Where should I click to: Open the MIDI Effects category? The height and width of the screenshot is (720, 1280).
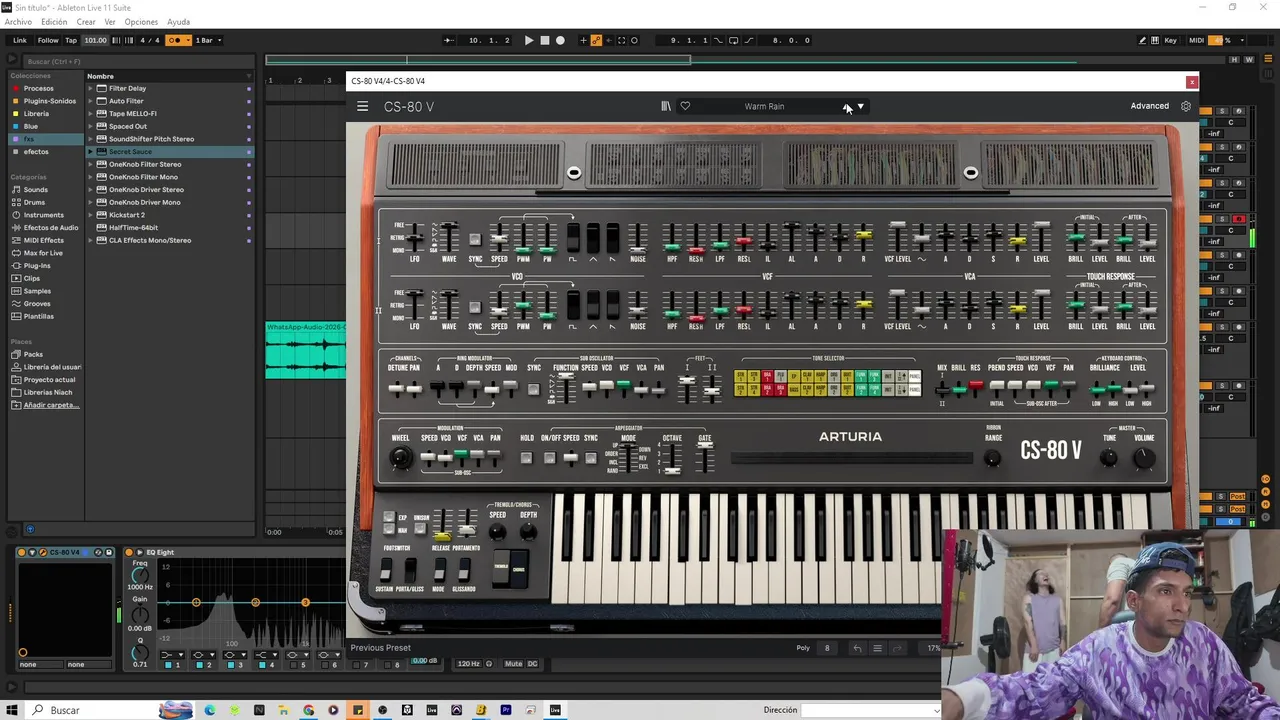tap(43, 240)
